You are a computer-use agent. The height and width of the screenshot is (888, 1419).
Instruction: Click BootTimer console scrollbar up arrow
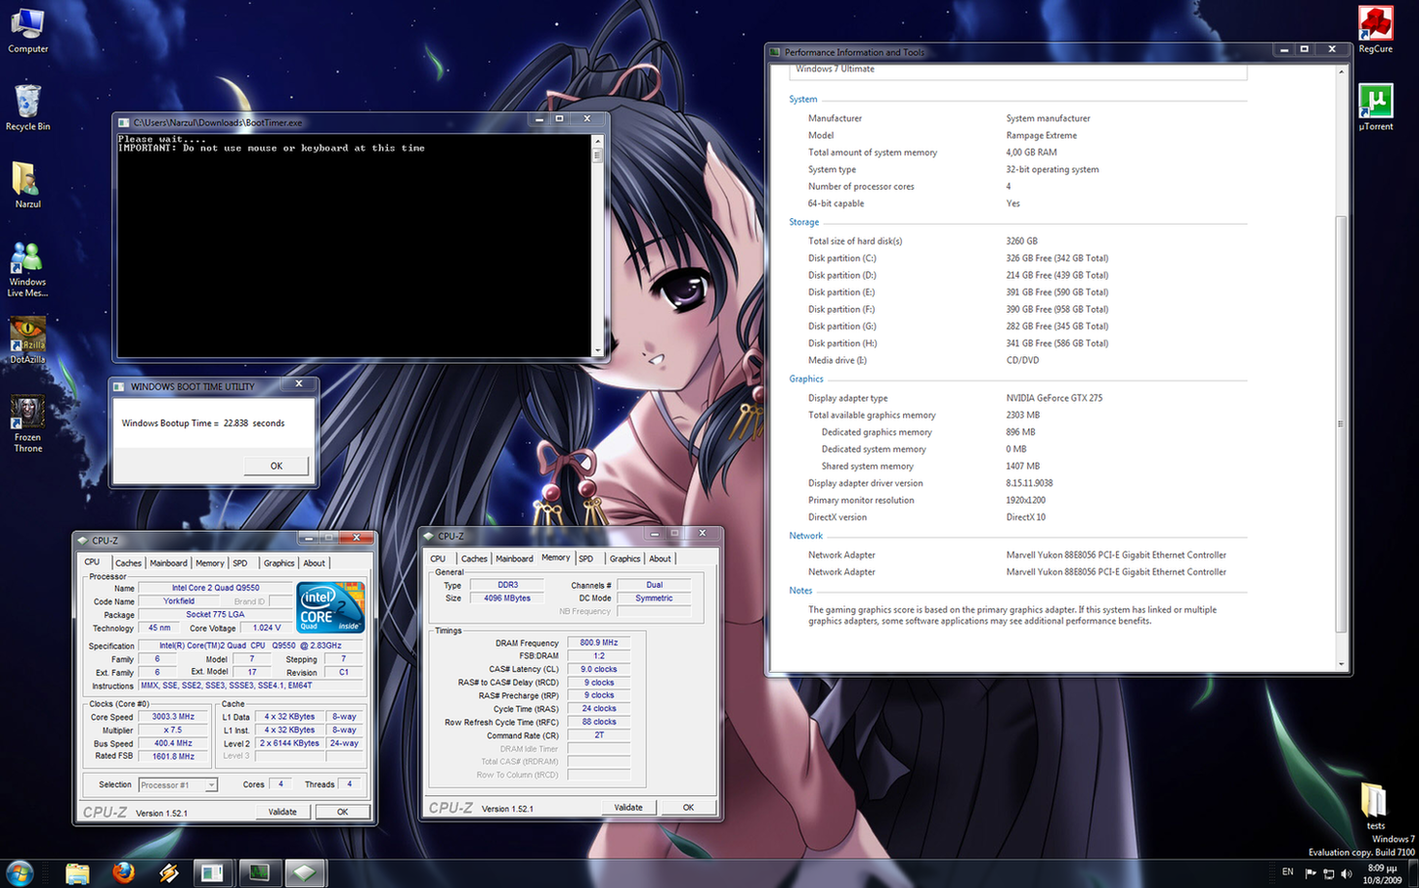pyautogui.click(x=598, y=141)
